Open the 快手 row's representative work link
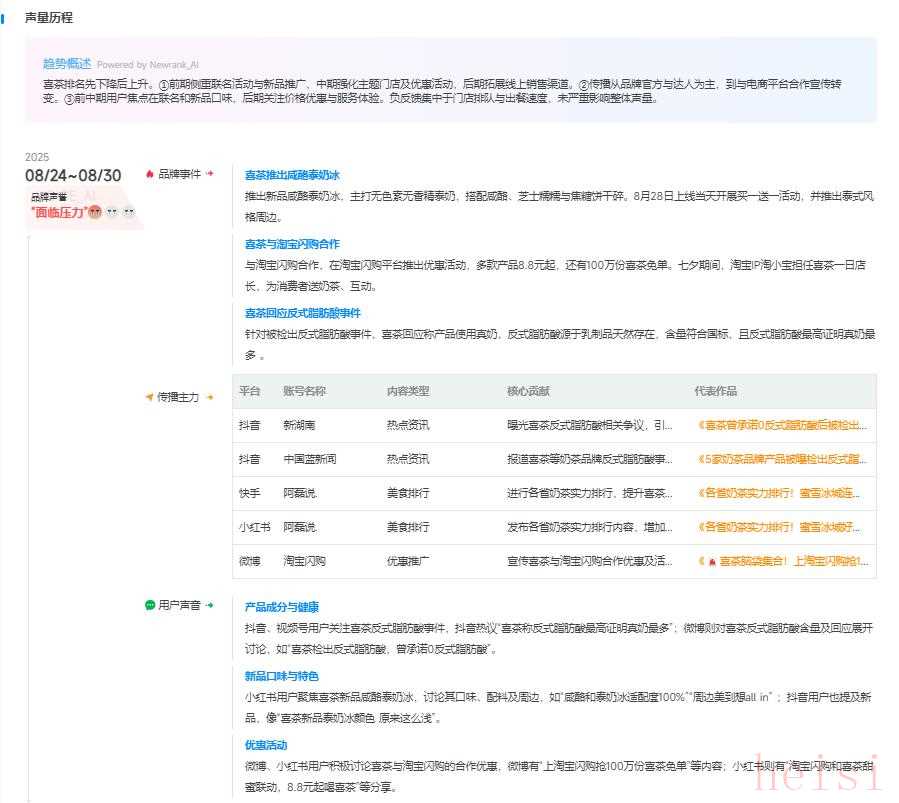 (x=779, y=493)
